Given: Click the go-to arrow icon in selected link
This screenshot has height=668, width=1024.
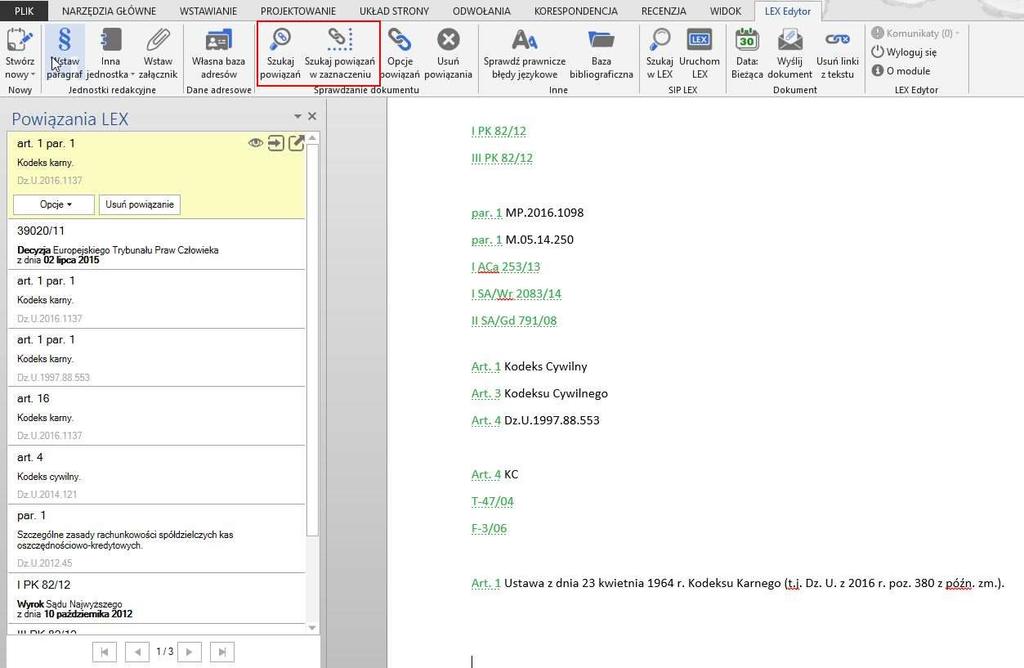Looking at the screenshot, I should pos(276,143).
